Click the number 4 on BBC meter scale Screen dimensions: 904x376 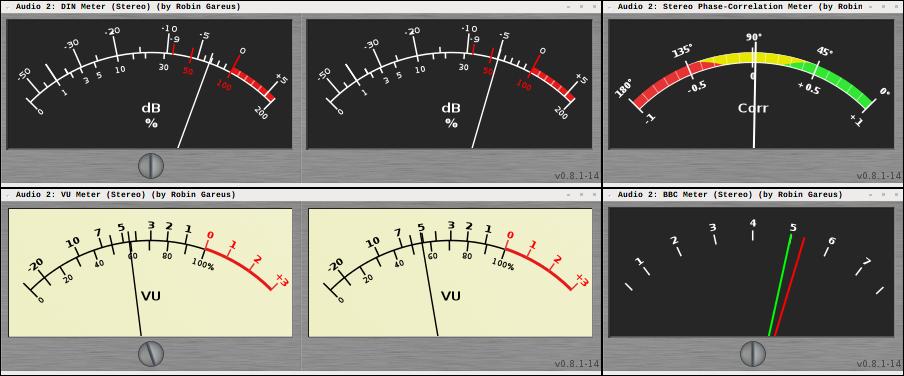tap(753, 223)
